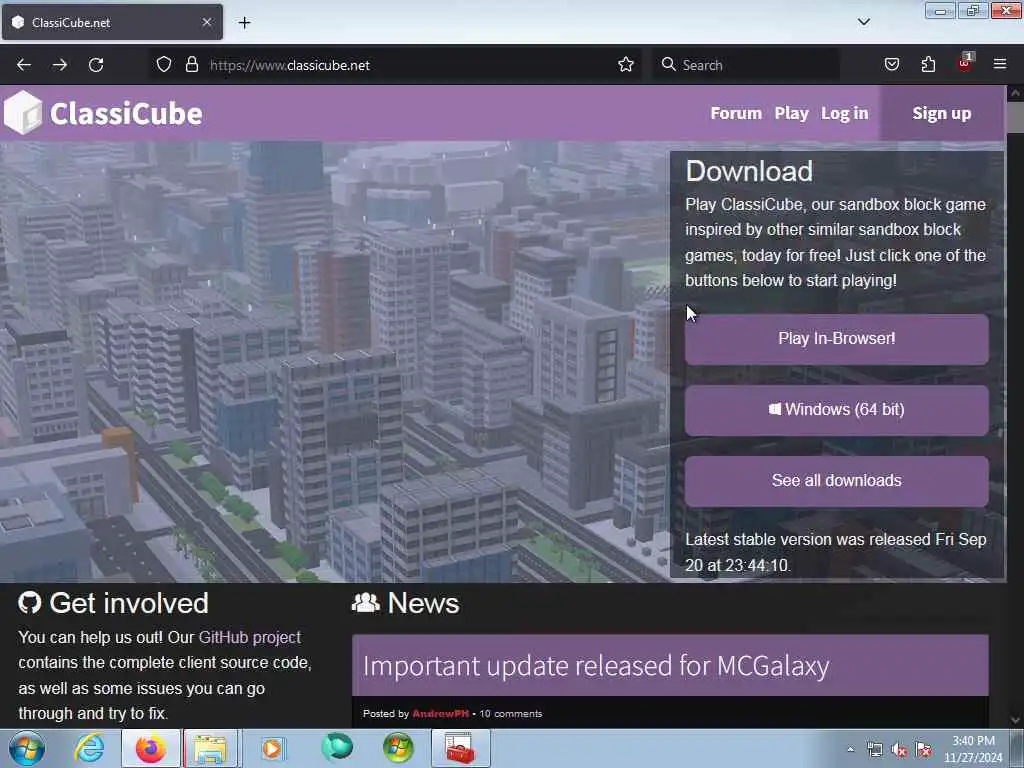The image size is (1024, 768).
Task: Click the browser Forward arrow
Action: pyautogui.click(x=60, y=65)
